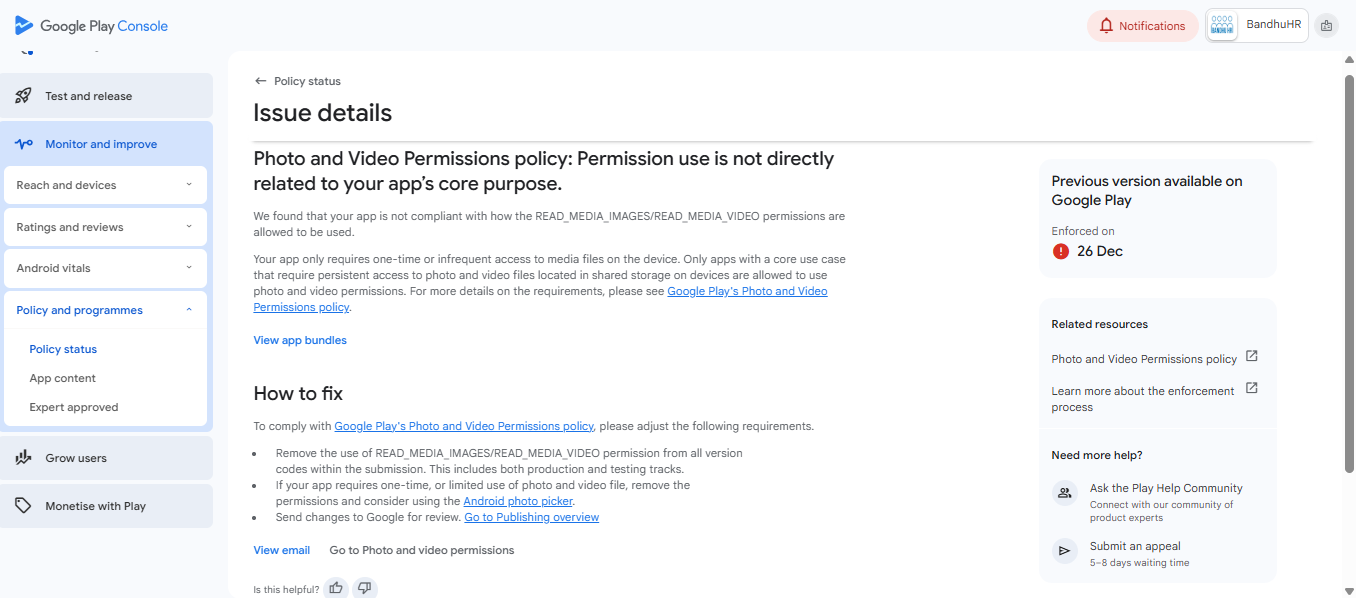Click the Notifications button
The width and height of the screenshot is (1356, 598).
pos(1142,26)
